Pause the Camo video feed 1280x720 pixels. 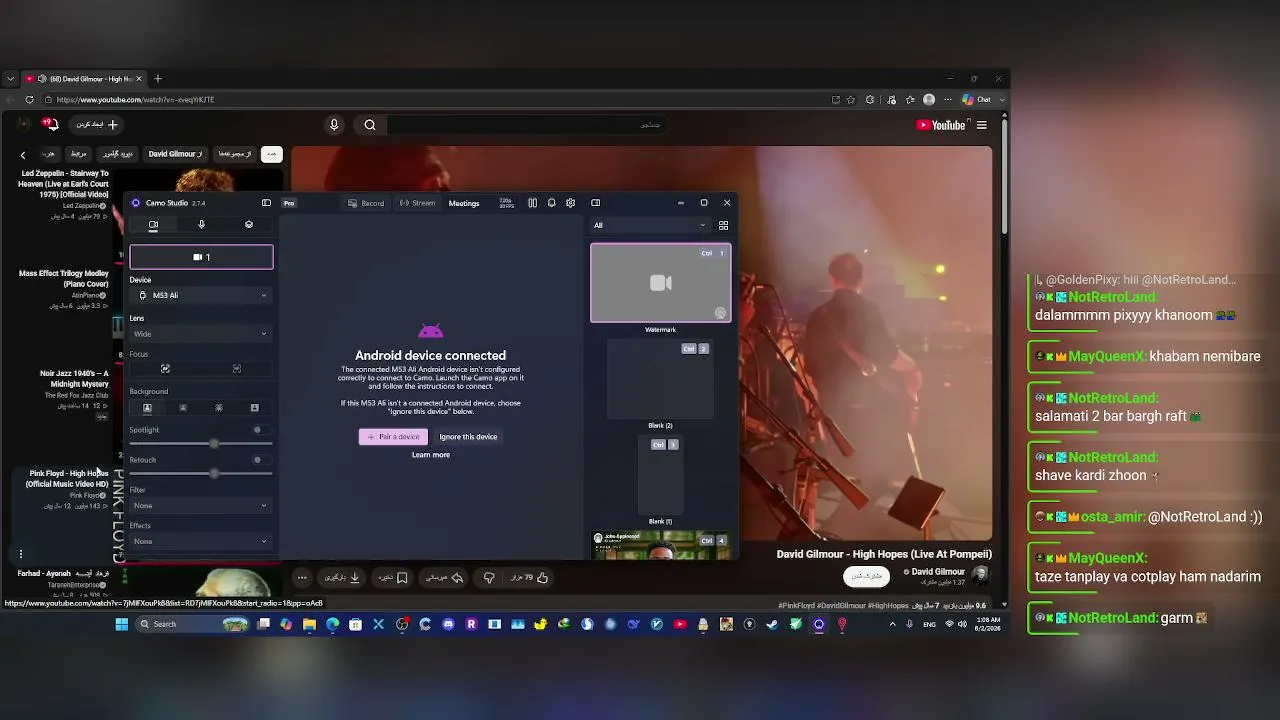[532, 203]
